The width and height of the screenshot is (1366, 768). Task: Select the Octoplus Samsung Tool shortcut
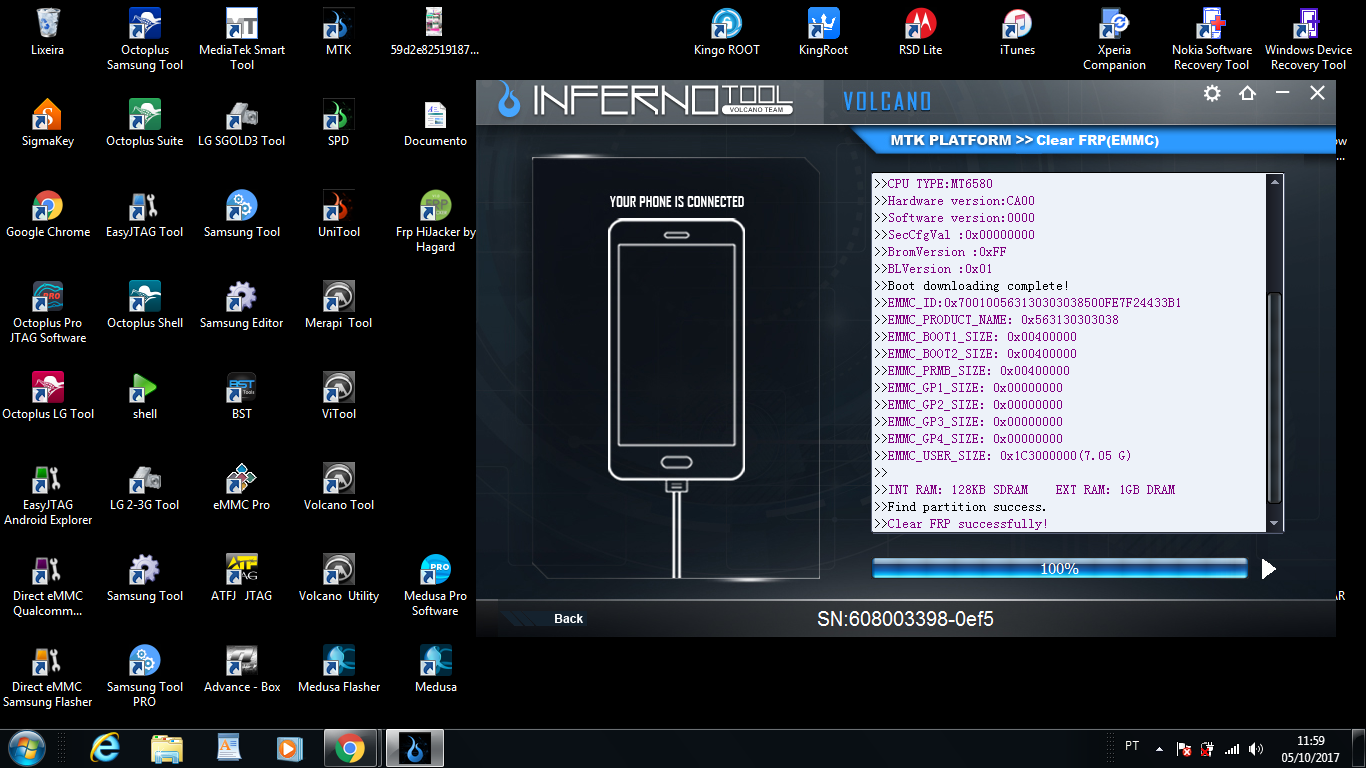click(x=145, y=39)
